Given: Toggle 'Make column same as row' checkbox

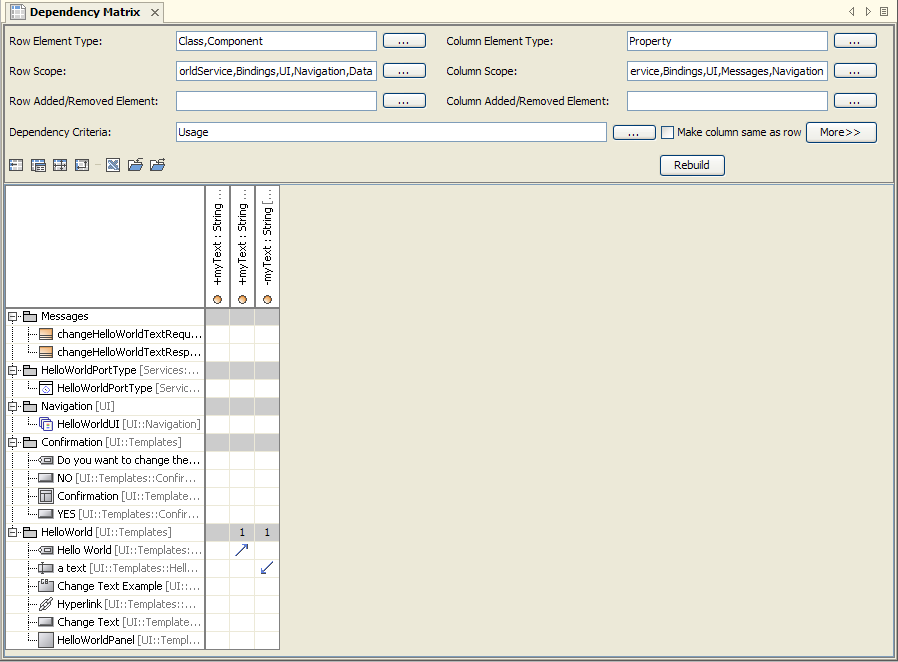Looking at the screenshot, I should click(x=668, y=132).
